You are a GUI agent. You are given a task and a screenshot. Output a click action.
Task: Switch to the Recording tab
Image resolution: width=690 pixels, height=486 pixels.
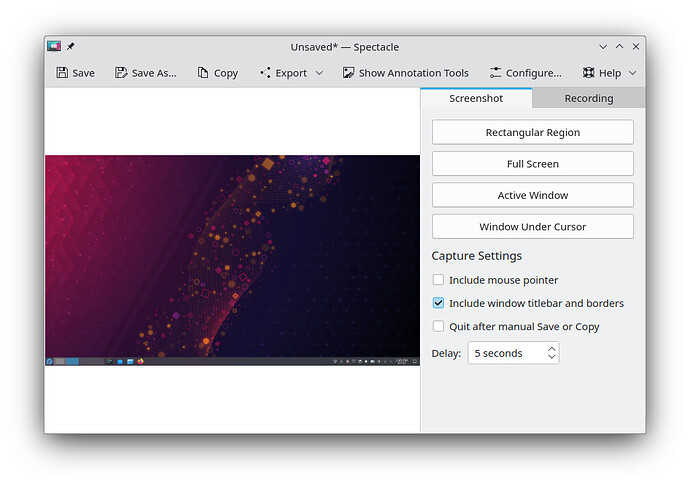tap(588, 98)
